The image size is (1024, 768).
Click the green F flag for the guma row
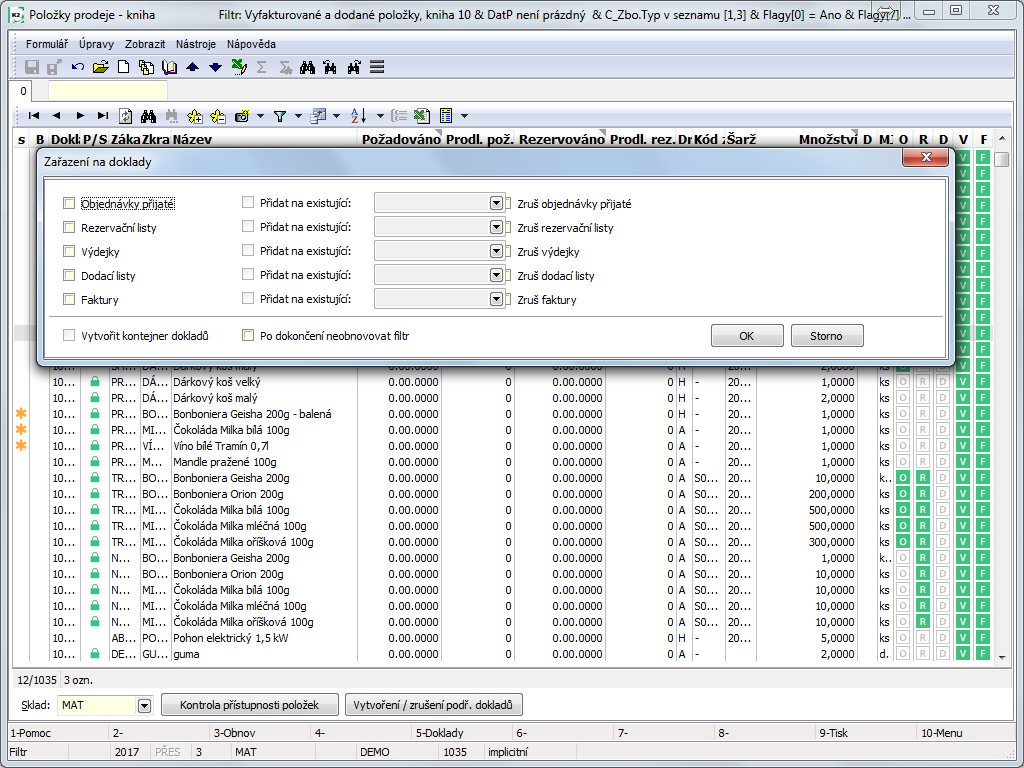click(983, 654)
